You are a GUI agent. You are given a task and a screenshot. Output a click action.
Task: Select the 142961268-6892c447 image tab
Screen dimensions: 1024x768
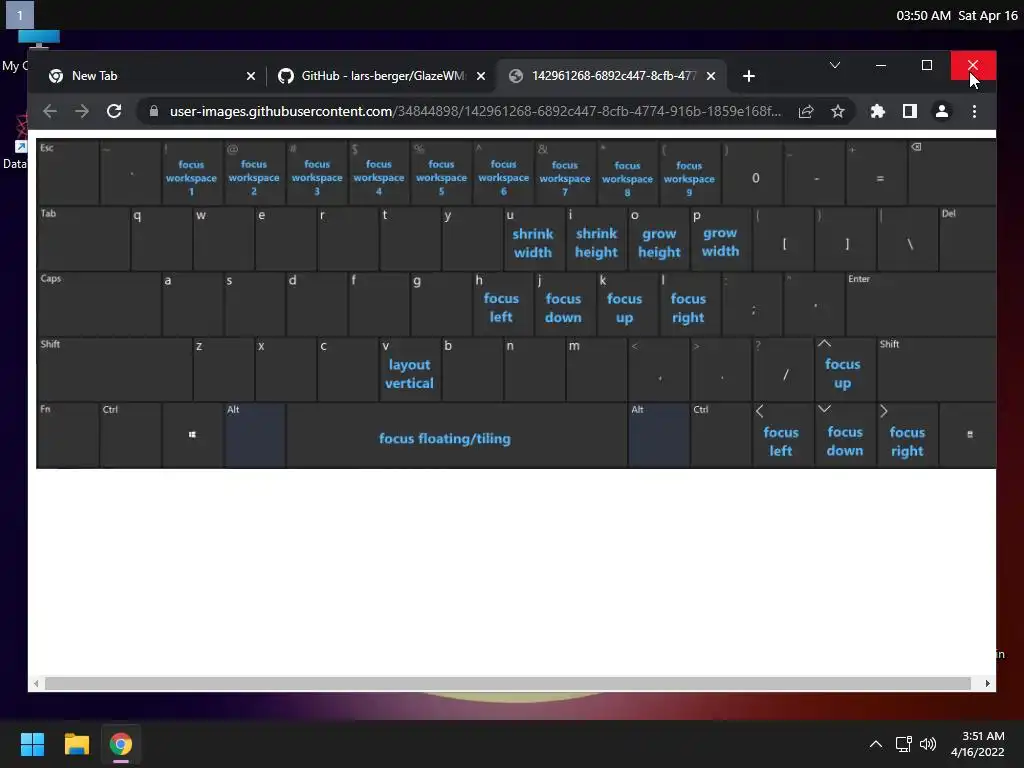tap(612, 76)
